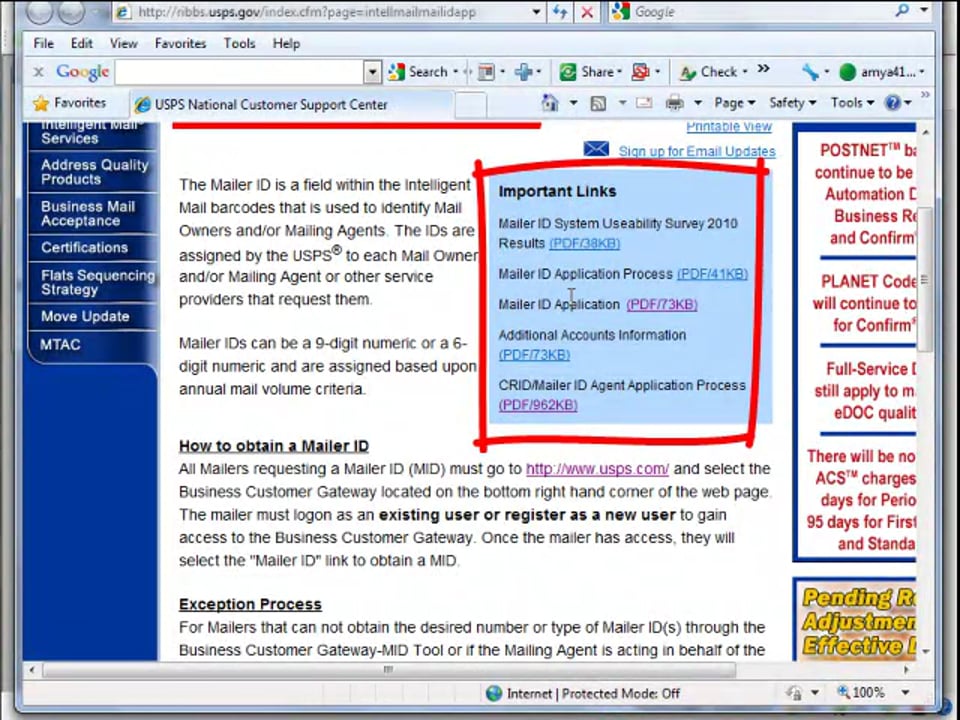Open the Tools menu in menu bar
This screenshot has height=720, width=960.
pos(239,43)
